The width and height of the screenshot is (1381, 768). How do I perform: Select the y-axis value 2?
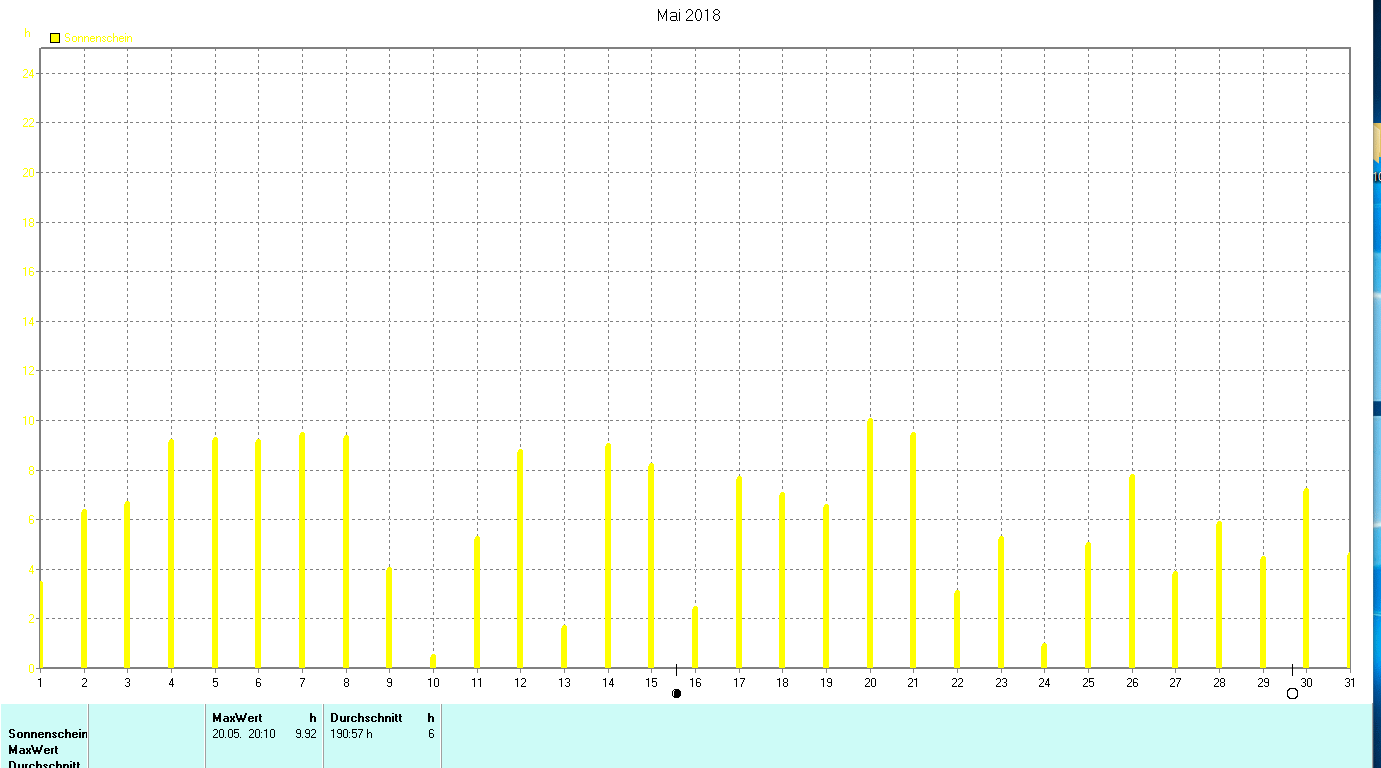click(32, 618)
